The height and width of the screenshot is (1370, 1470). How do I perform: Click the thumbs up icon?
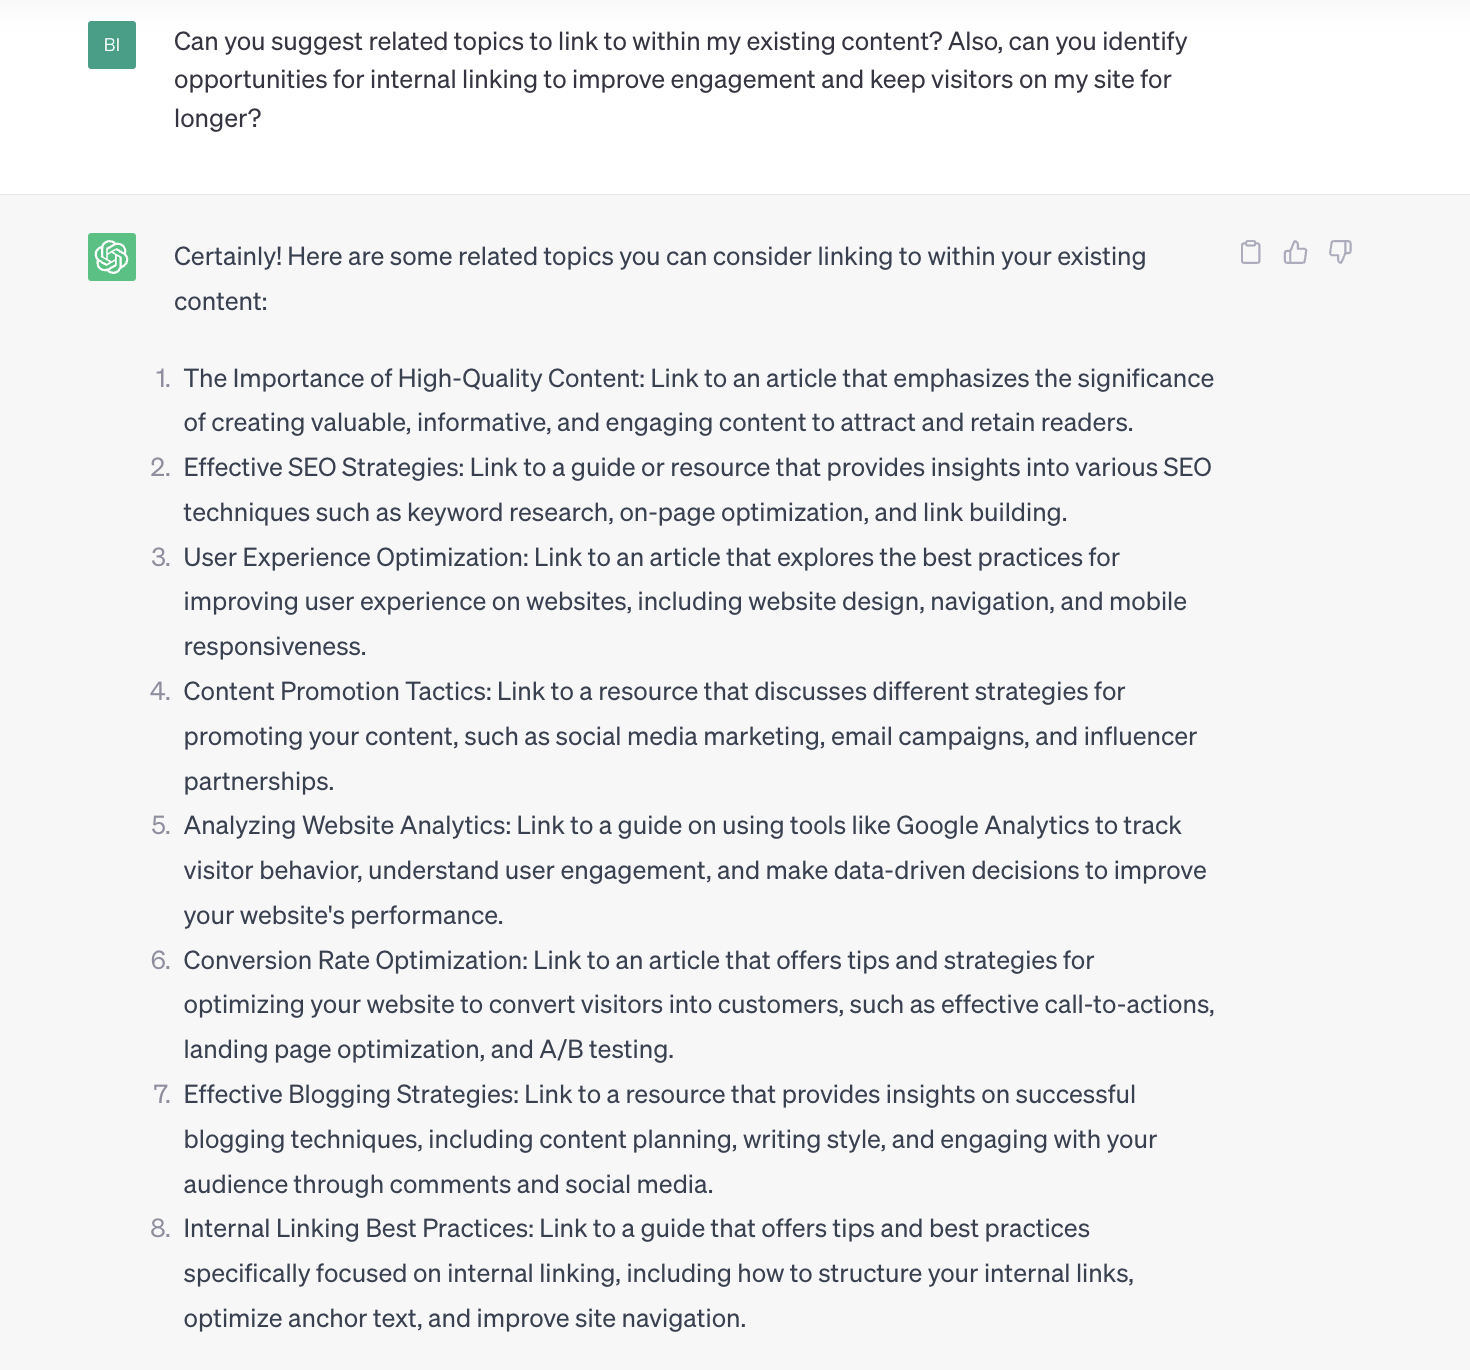click(1295, 252)
